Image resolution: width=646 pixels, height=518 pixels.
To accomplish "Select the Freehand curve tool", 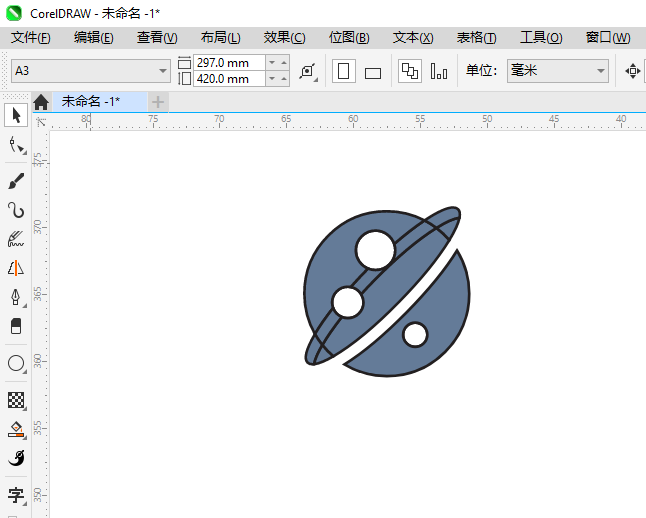I will (16, 210).
